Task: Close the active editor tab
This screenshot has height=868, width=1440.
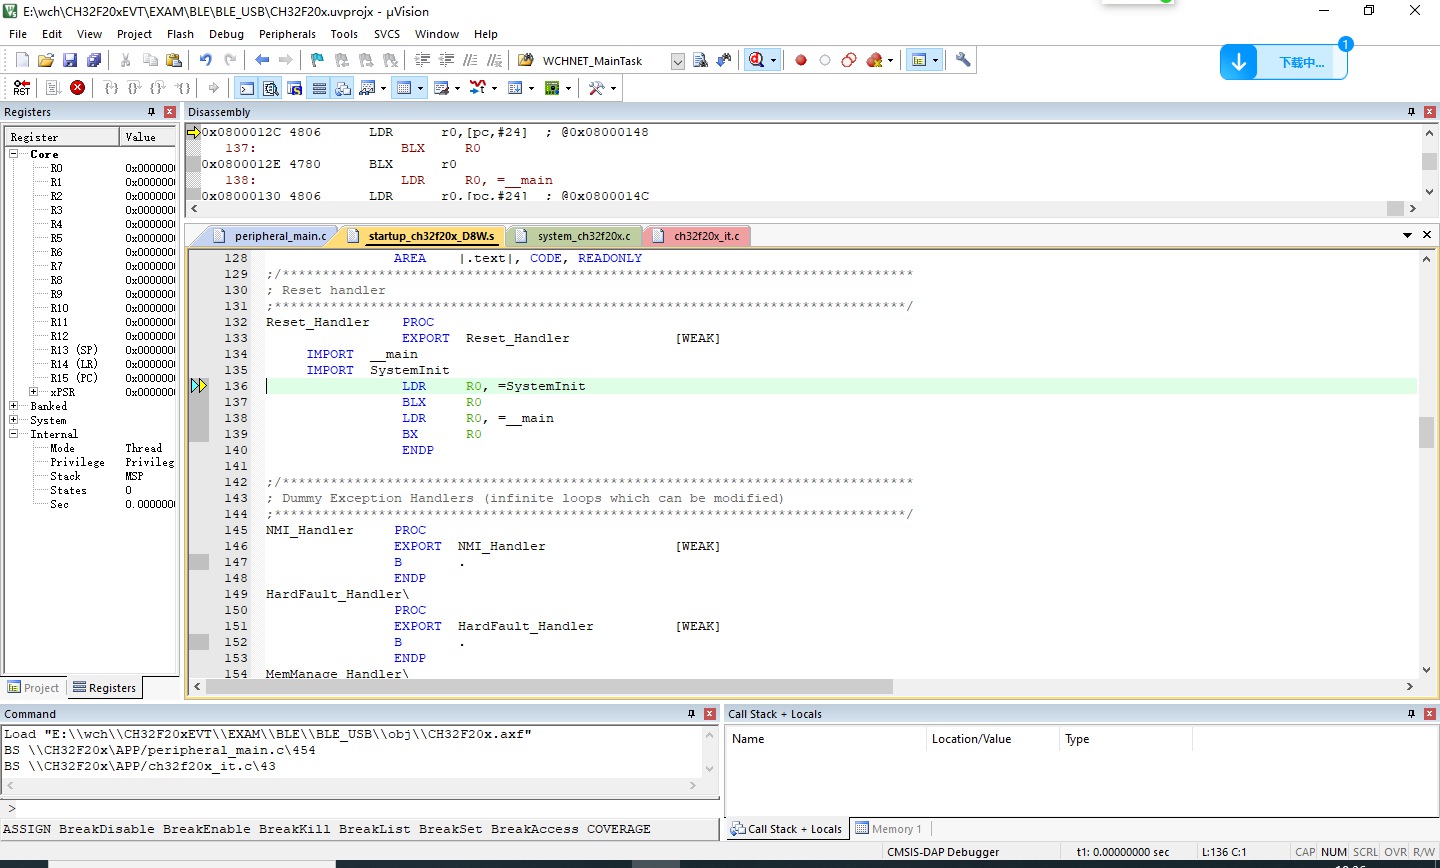Action: click(1427, 235)
